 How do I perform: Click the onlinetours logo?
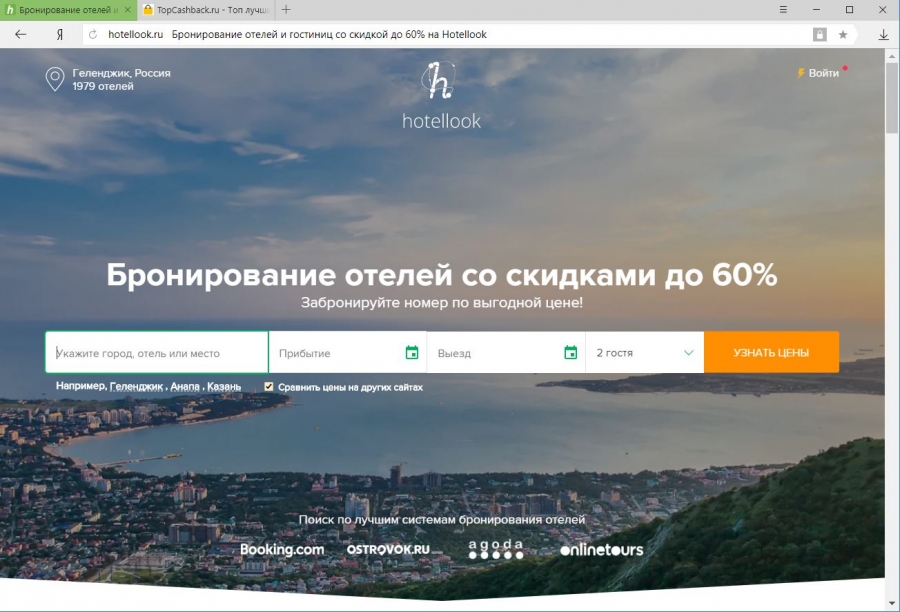click(x=602, y=549)
